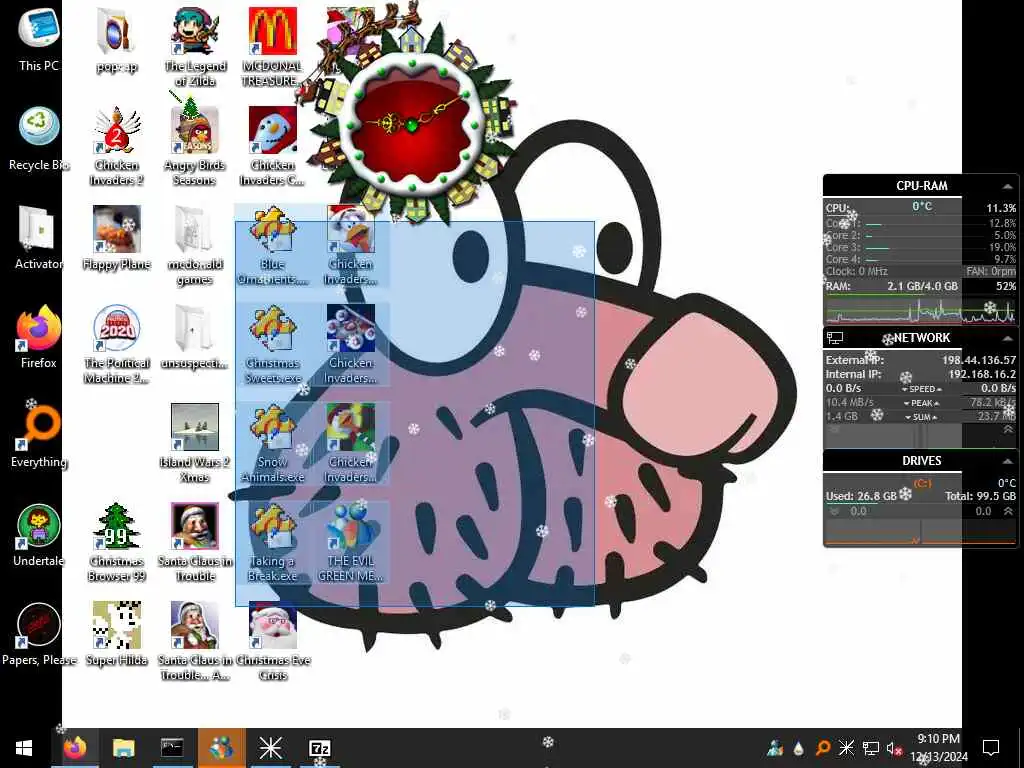Screen dimensions: 1024x768
Task: Click the water droplet tray icon
Action: pos(799,748)
